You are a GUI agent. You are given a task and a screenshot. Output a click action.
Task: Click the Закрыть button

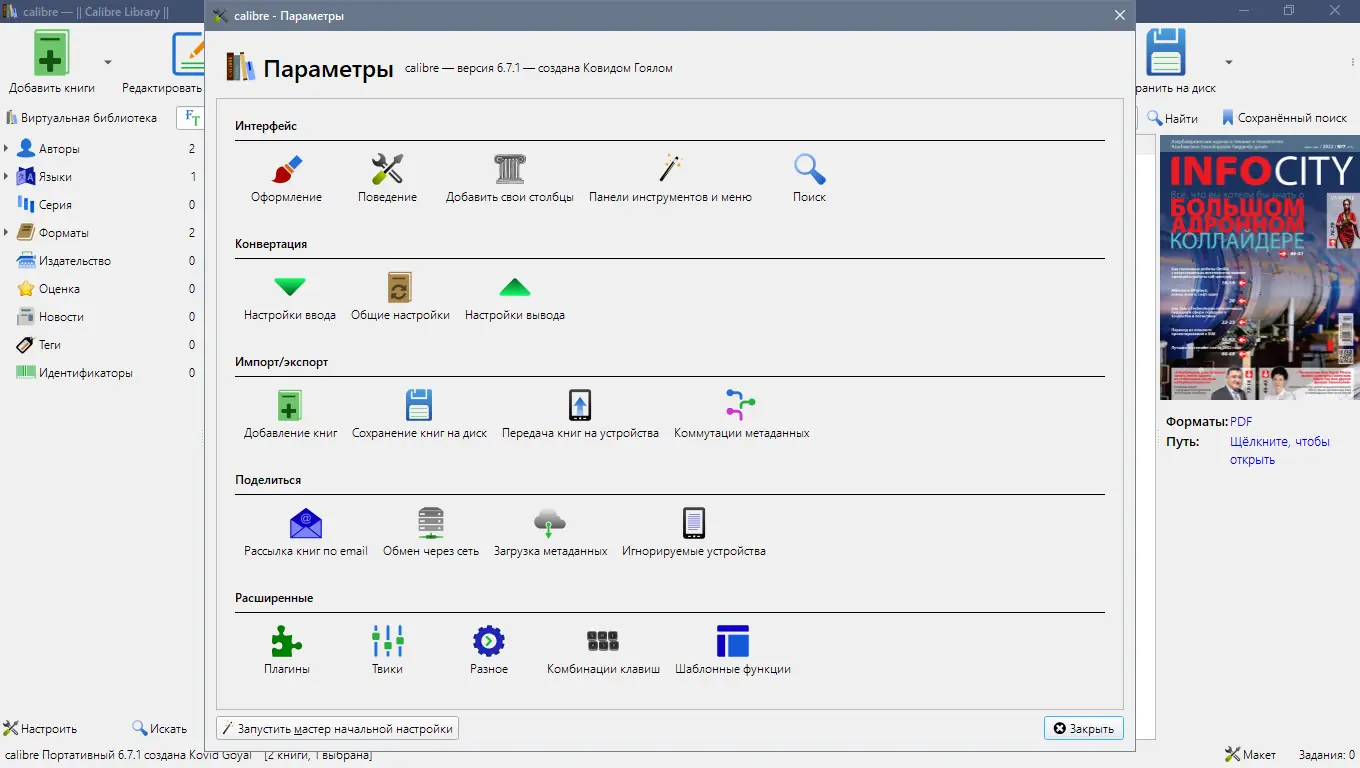tap(1084, 729)
